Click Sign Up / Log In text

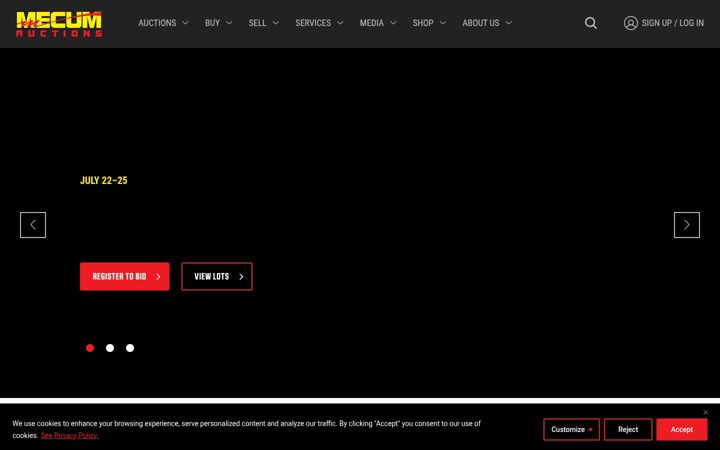coord(673,23)
